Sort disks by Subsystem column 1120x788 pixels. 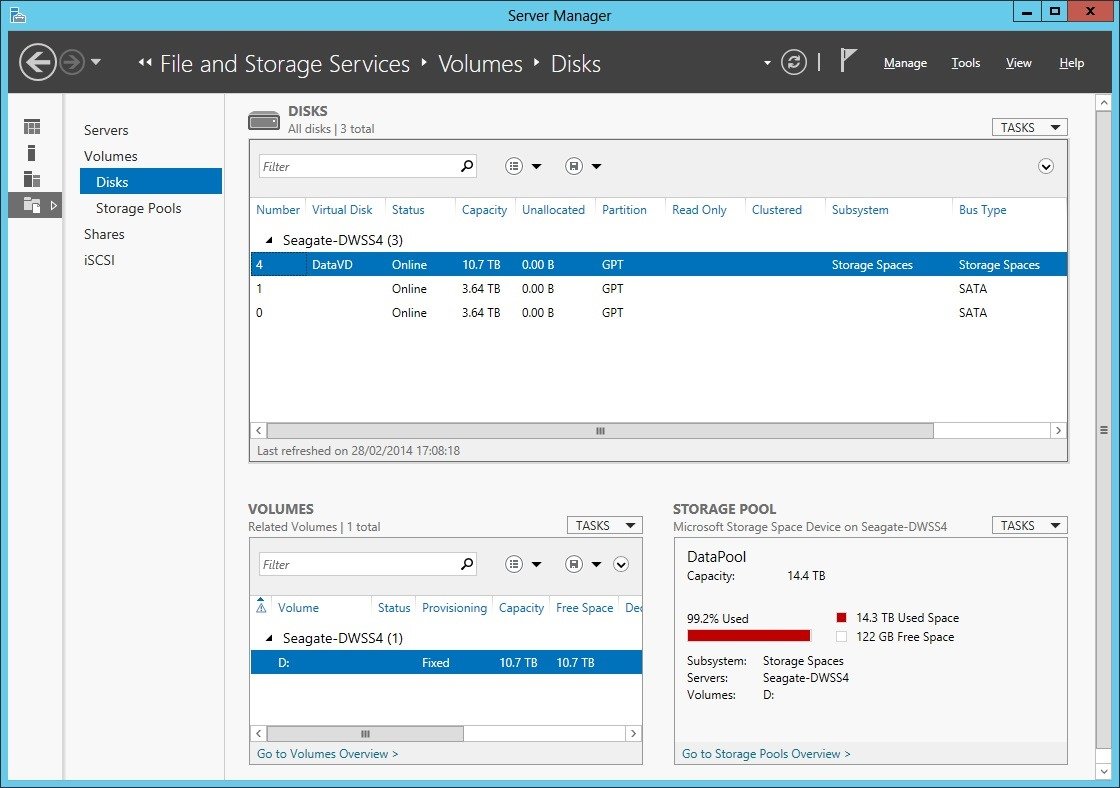coord(860,209)
